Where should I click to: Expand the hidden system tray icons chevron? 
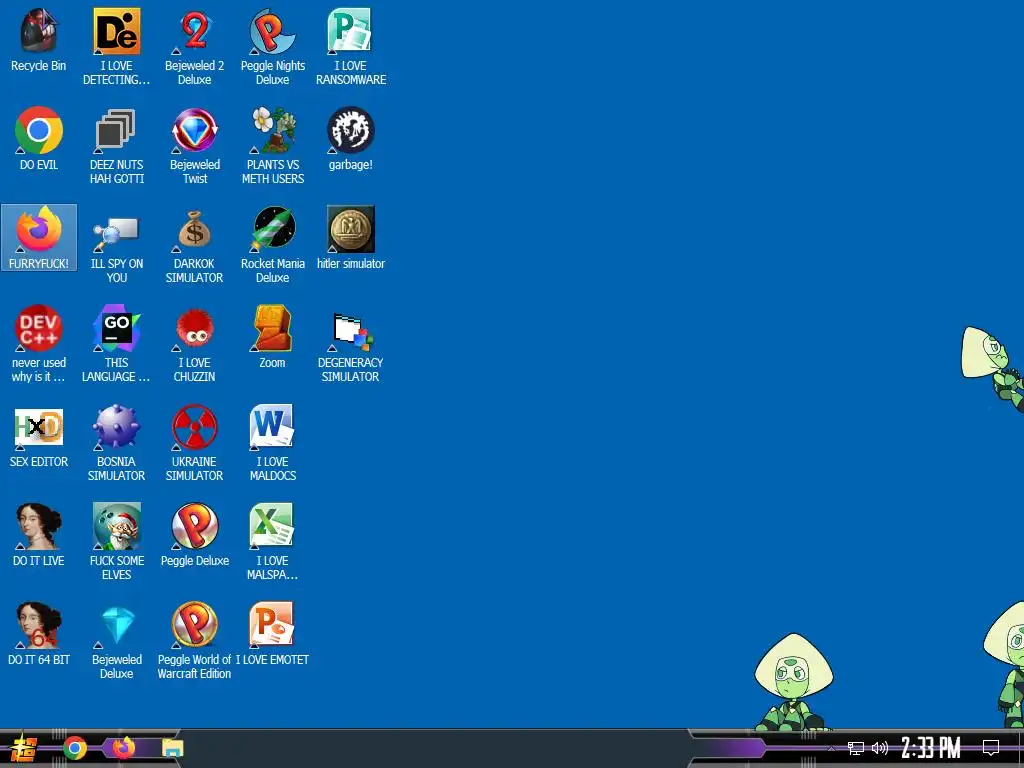831,748
